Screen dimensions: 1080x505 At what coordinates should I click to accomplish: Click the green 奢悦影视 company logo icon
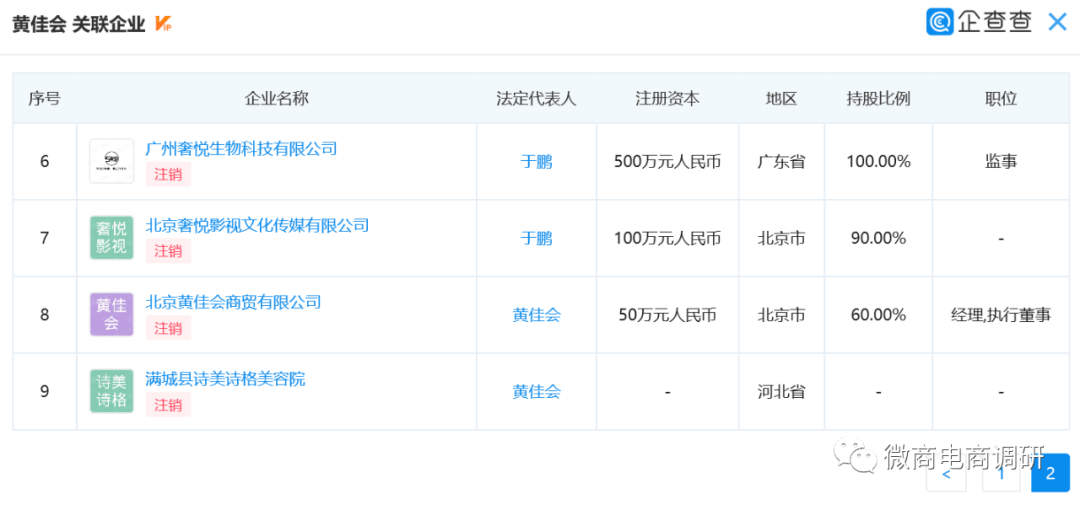111,238
